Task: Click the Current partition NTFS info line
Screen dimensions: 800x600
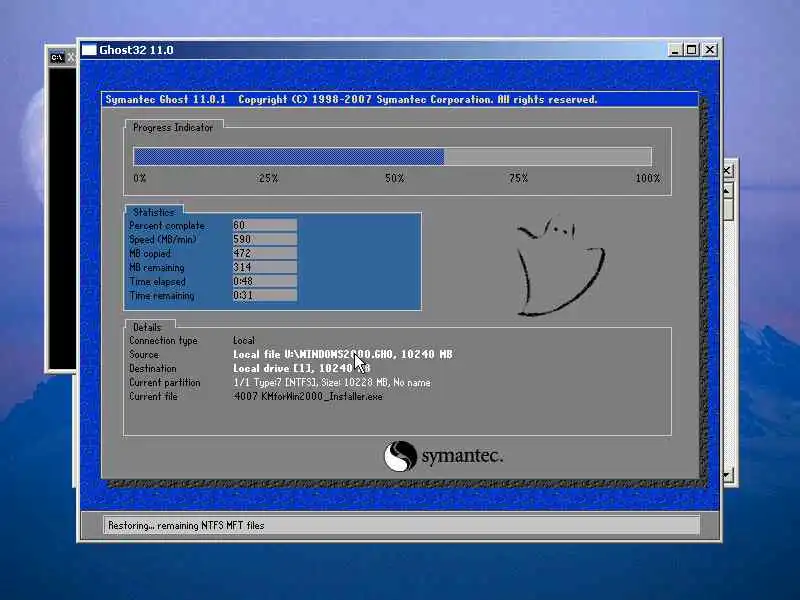Action: (332, 383)
